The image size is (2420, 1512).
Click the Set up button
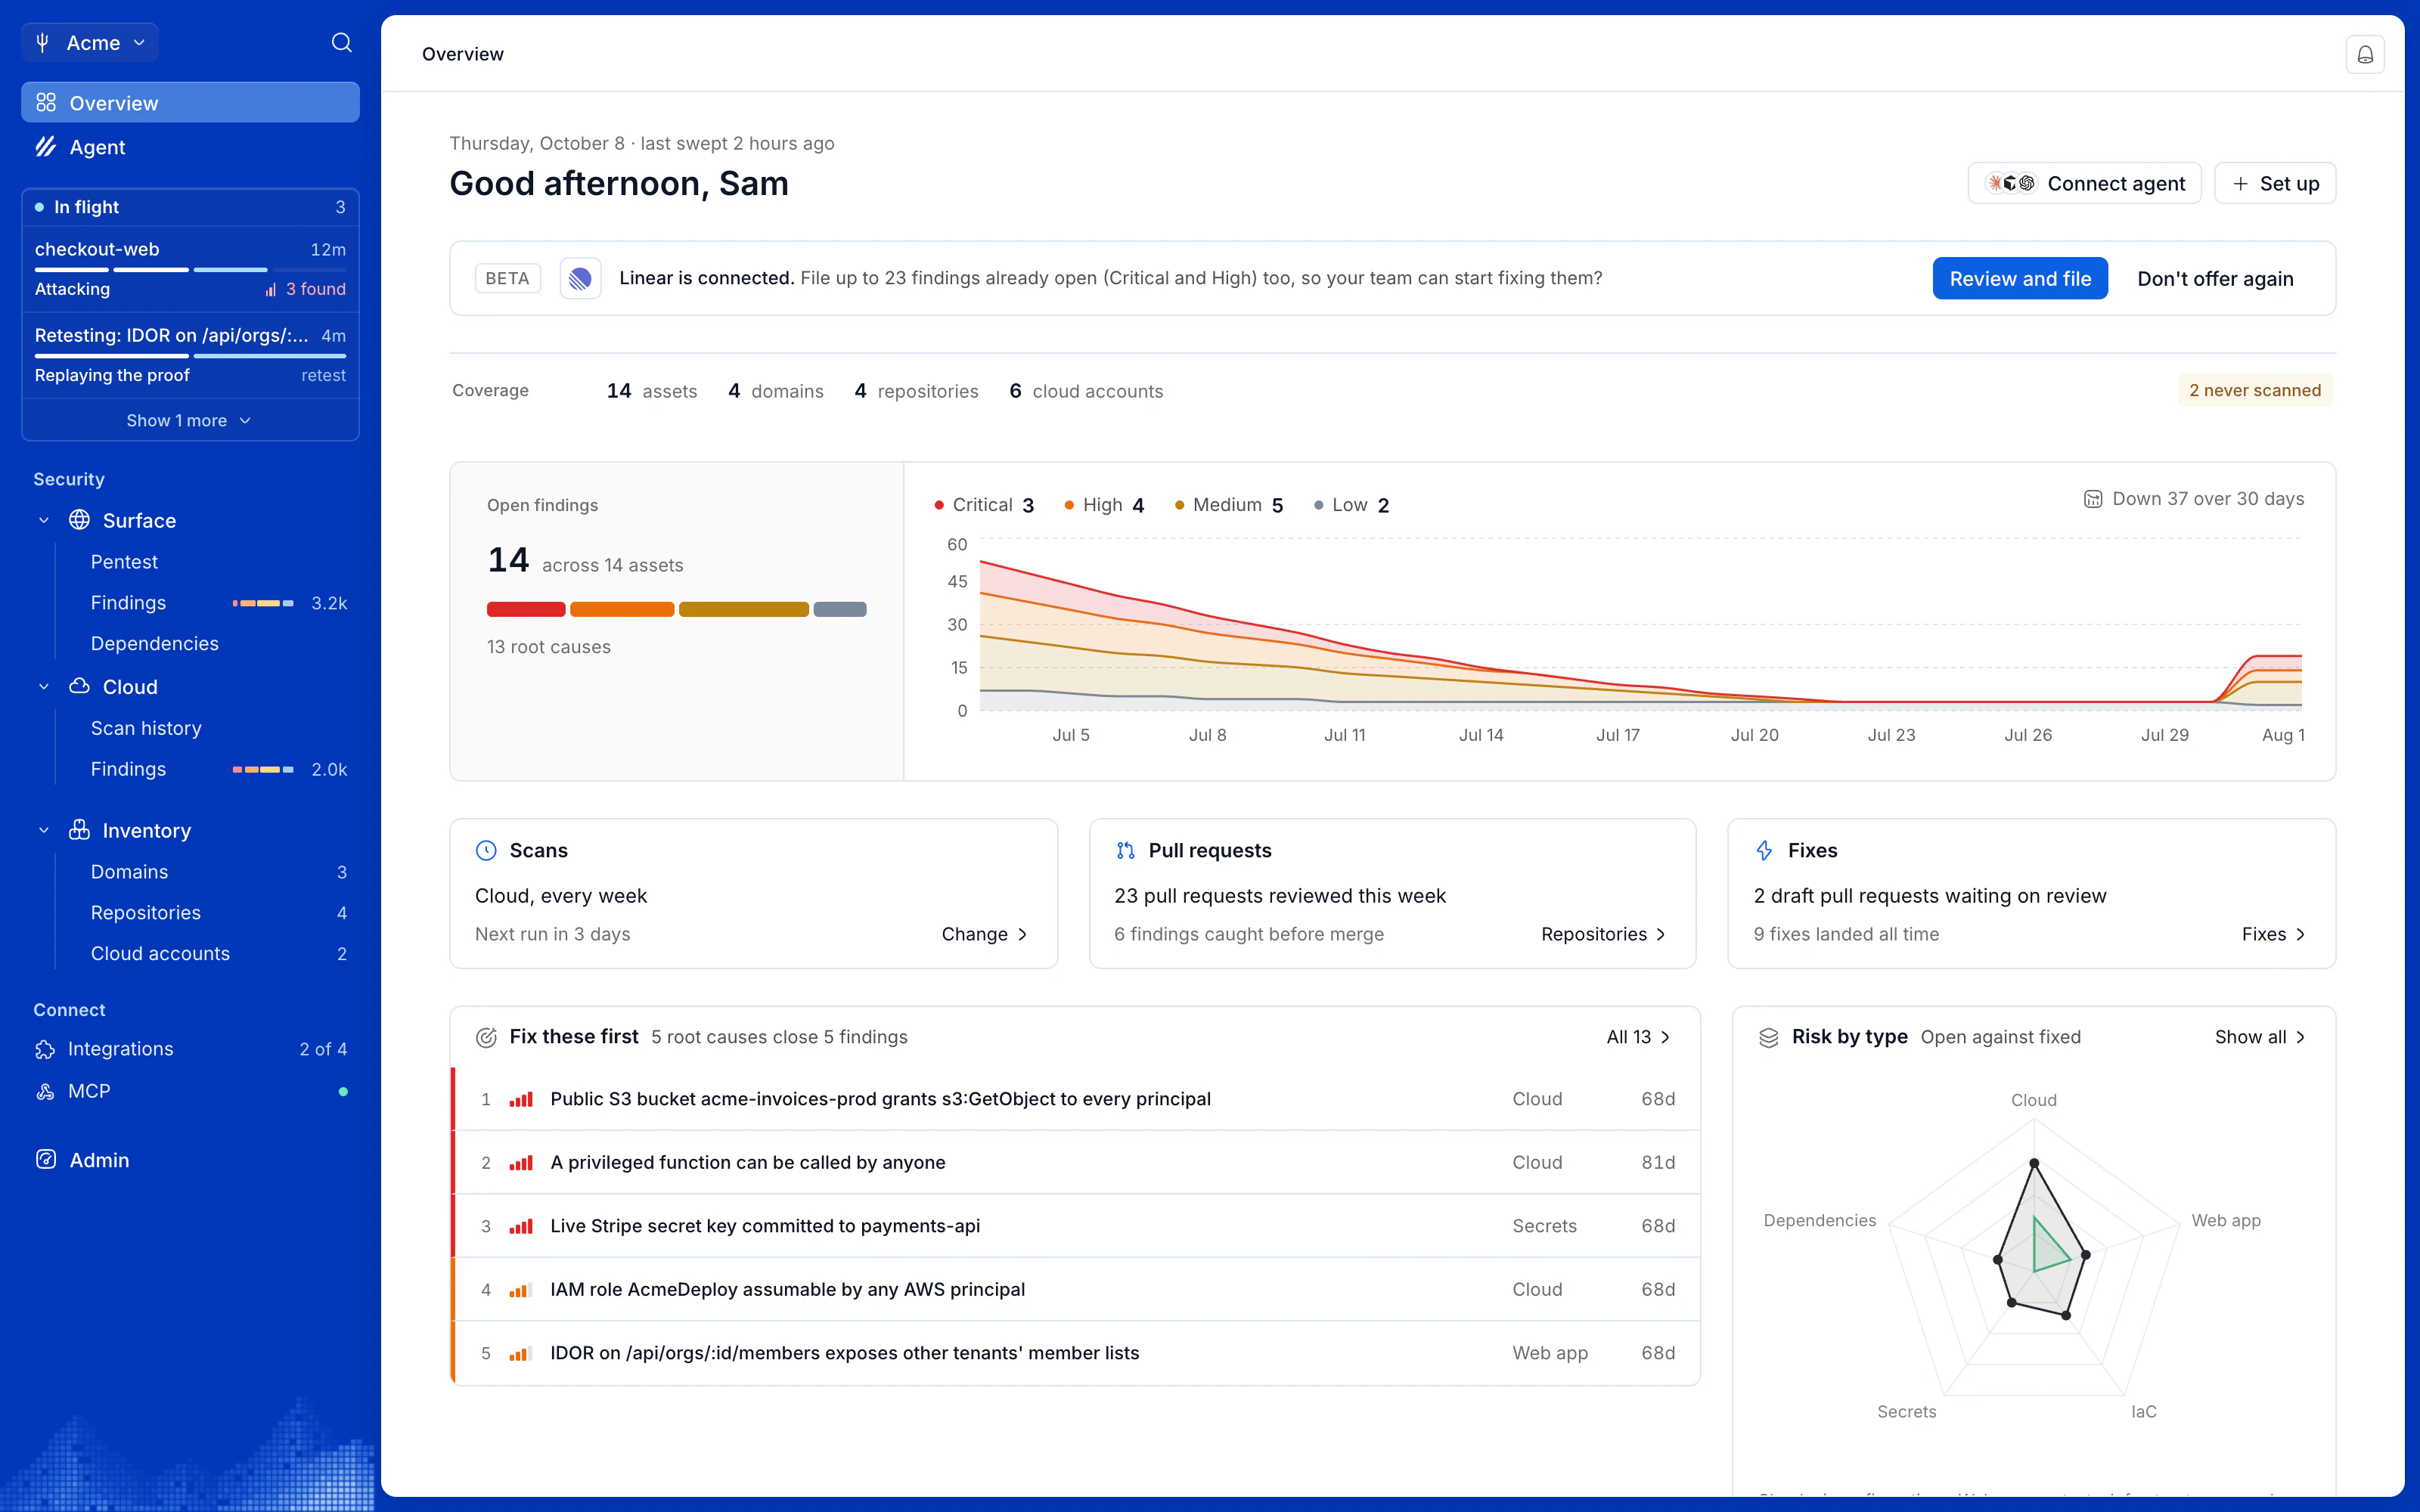tap(2275, 183)
